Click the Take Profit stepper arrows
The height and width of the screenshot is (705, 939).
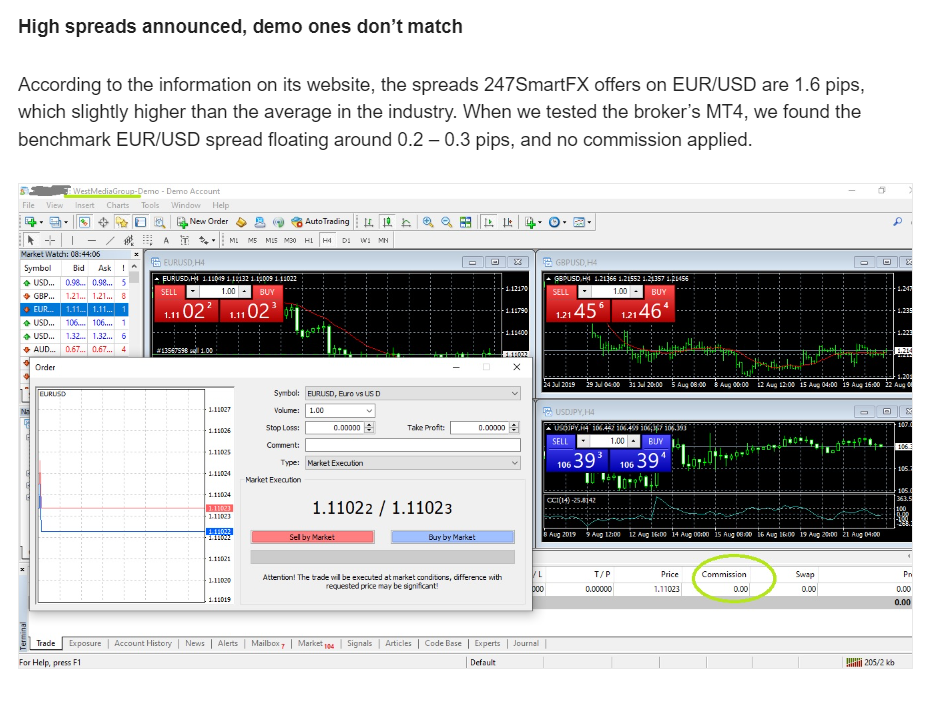[x=514, y=428]
